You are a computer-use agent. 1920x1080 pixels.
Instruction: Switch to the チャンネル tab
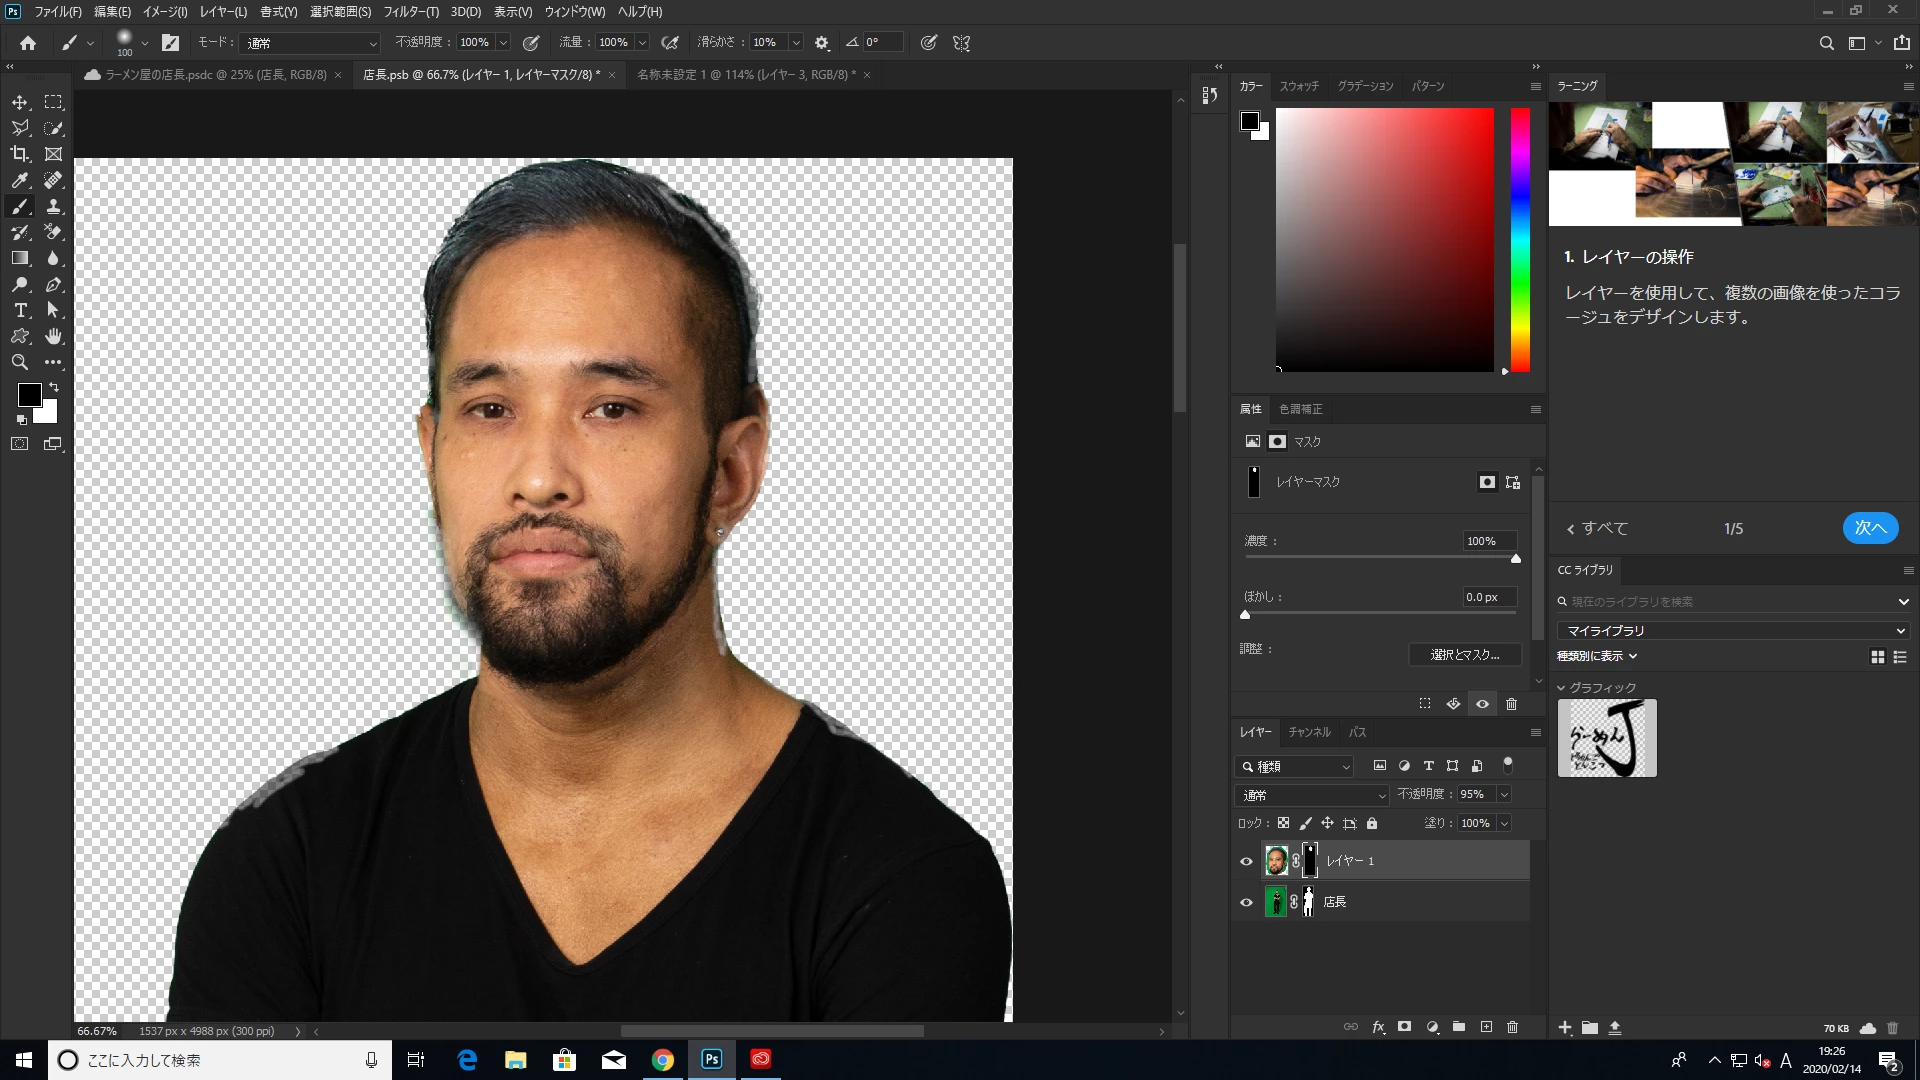point(1309,732)
